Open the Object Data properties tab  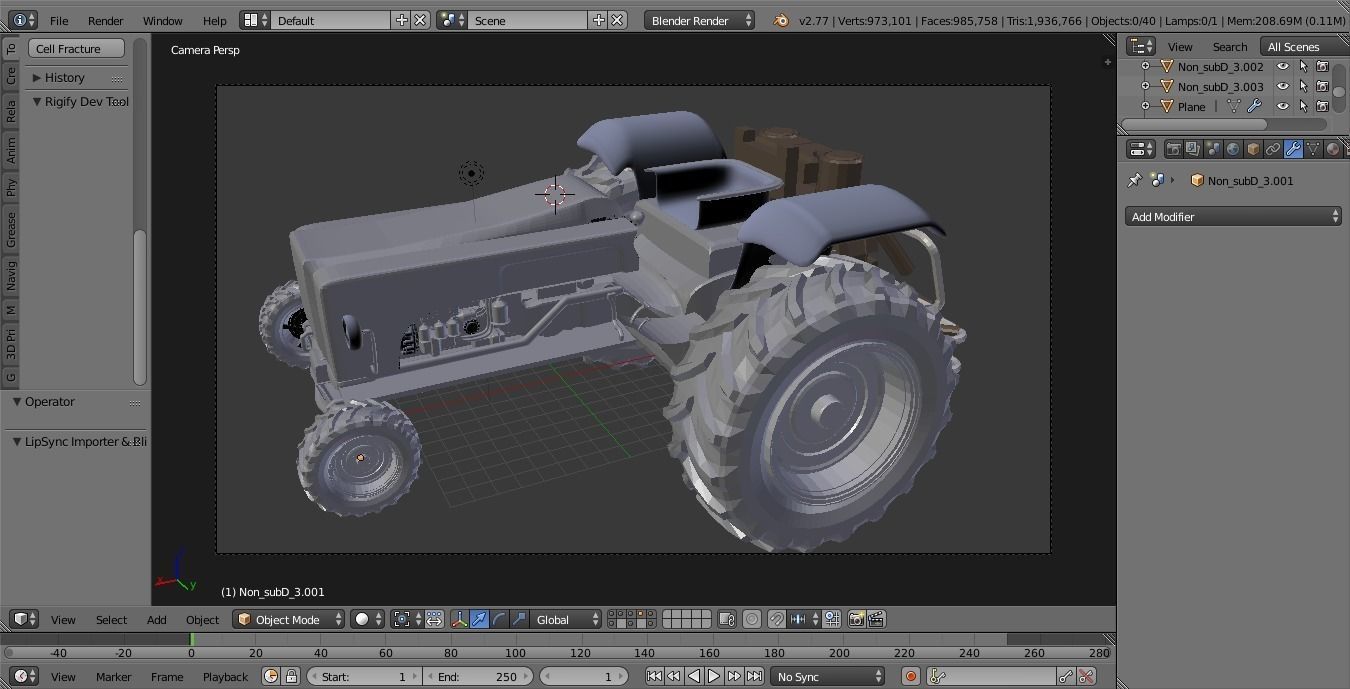(x=1313, y=149)
